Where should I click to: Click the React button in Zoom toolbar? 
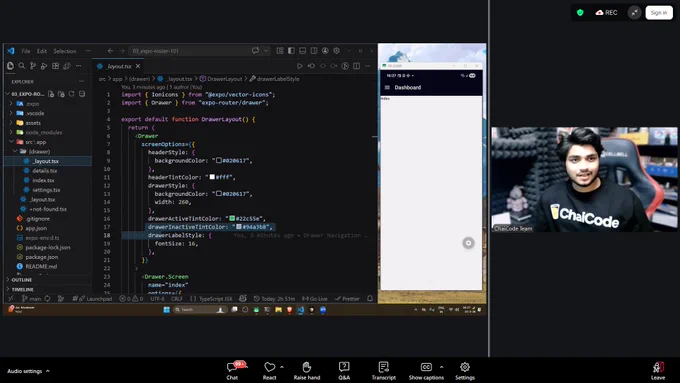pos(269,371)
